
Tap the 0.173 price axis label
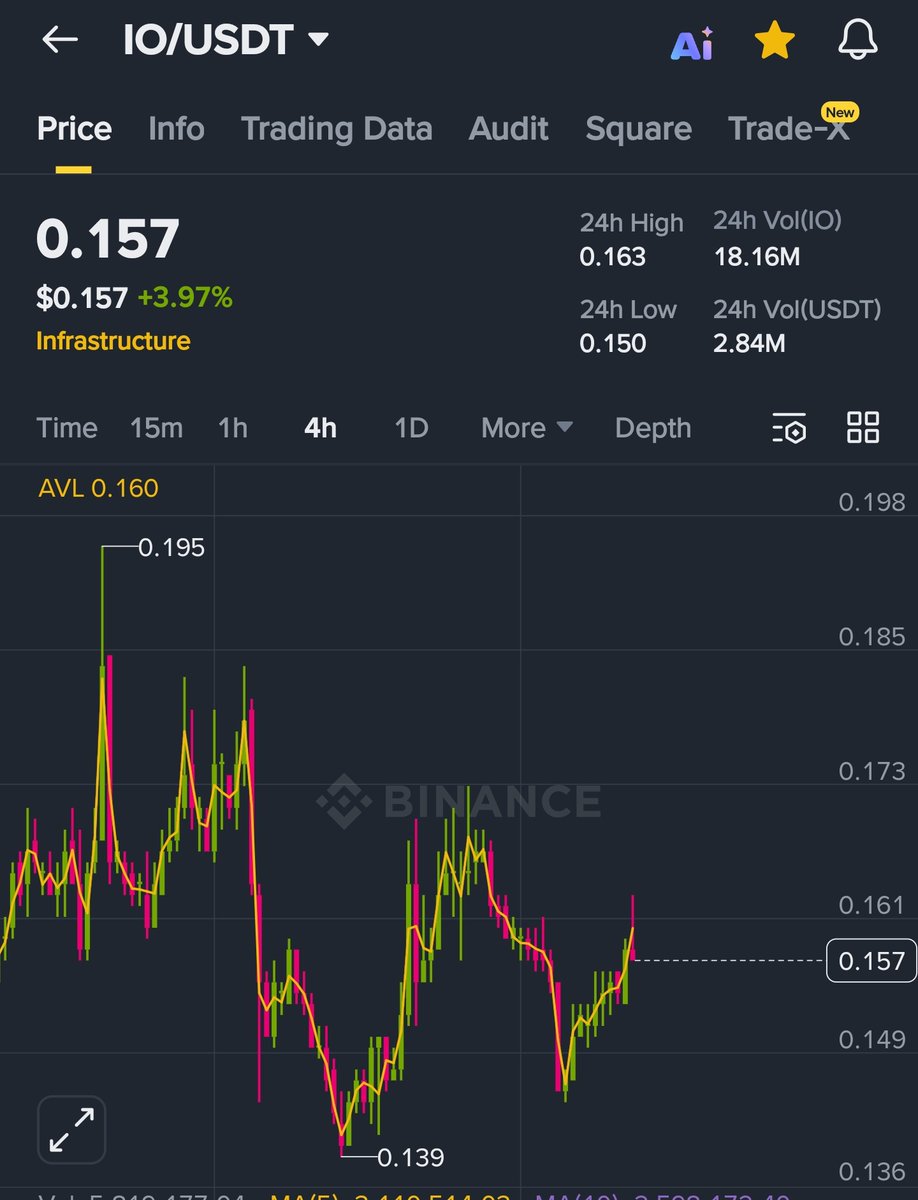(x=871, y=771)
